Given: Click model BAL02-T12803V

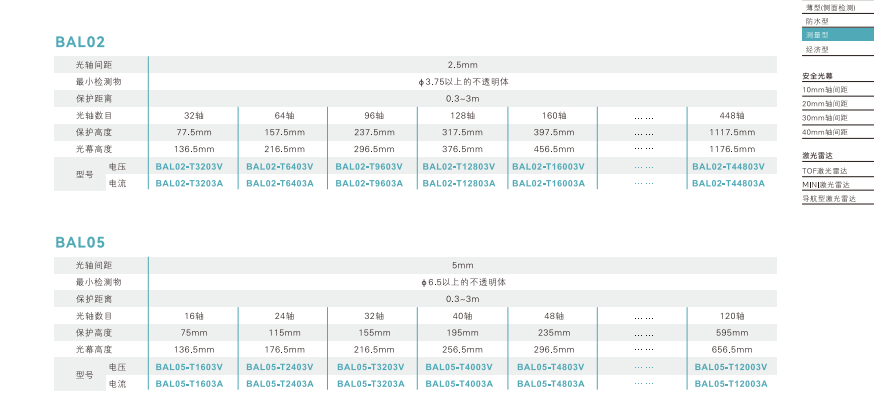Looking at the screenshot, I should [461, 167].
